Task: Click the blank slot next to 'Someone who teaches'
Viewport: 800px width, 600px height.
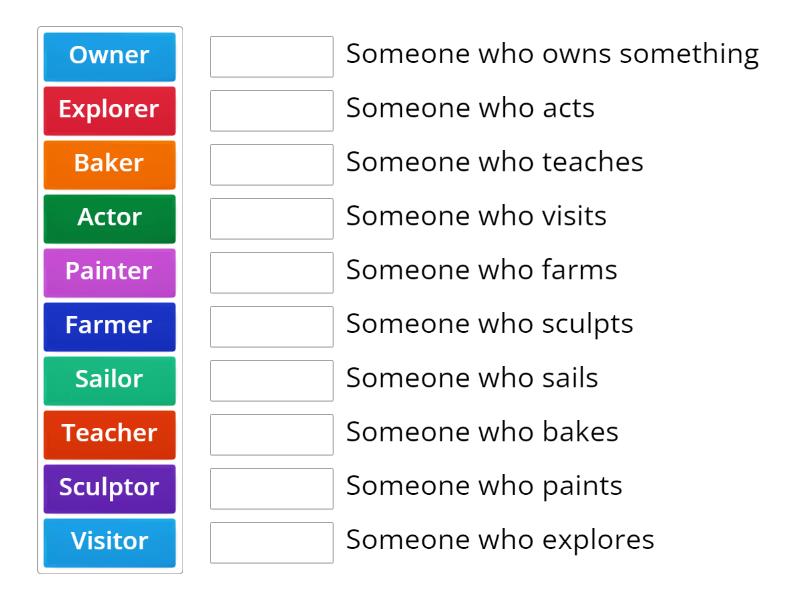Action: [x=271, y=165]
